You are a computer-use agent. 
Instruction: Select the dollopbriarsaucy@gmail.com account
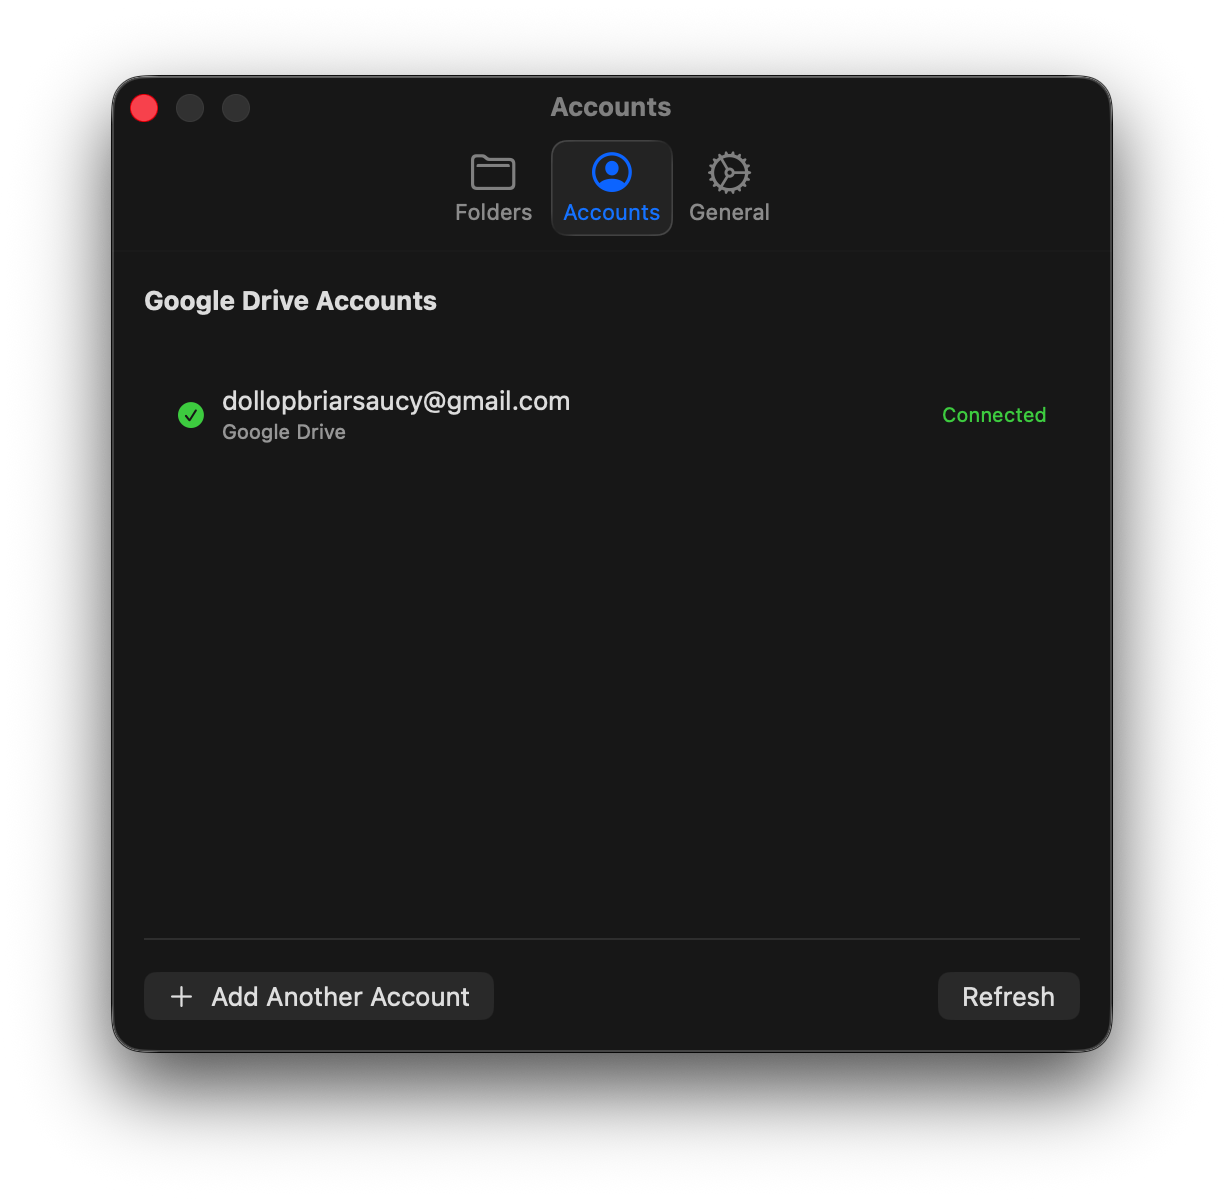point(396,401)
